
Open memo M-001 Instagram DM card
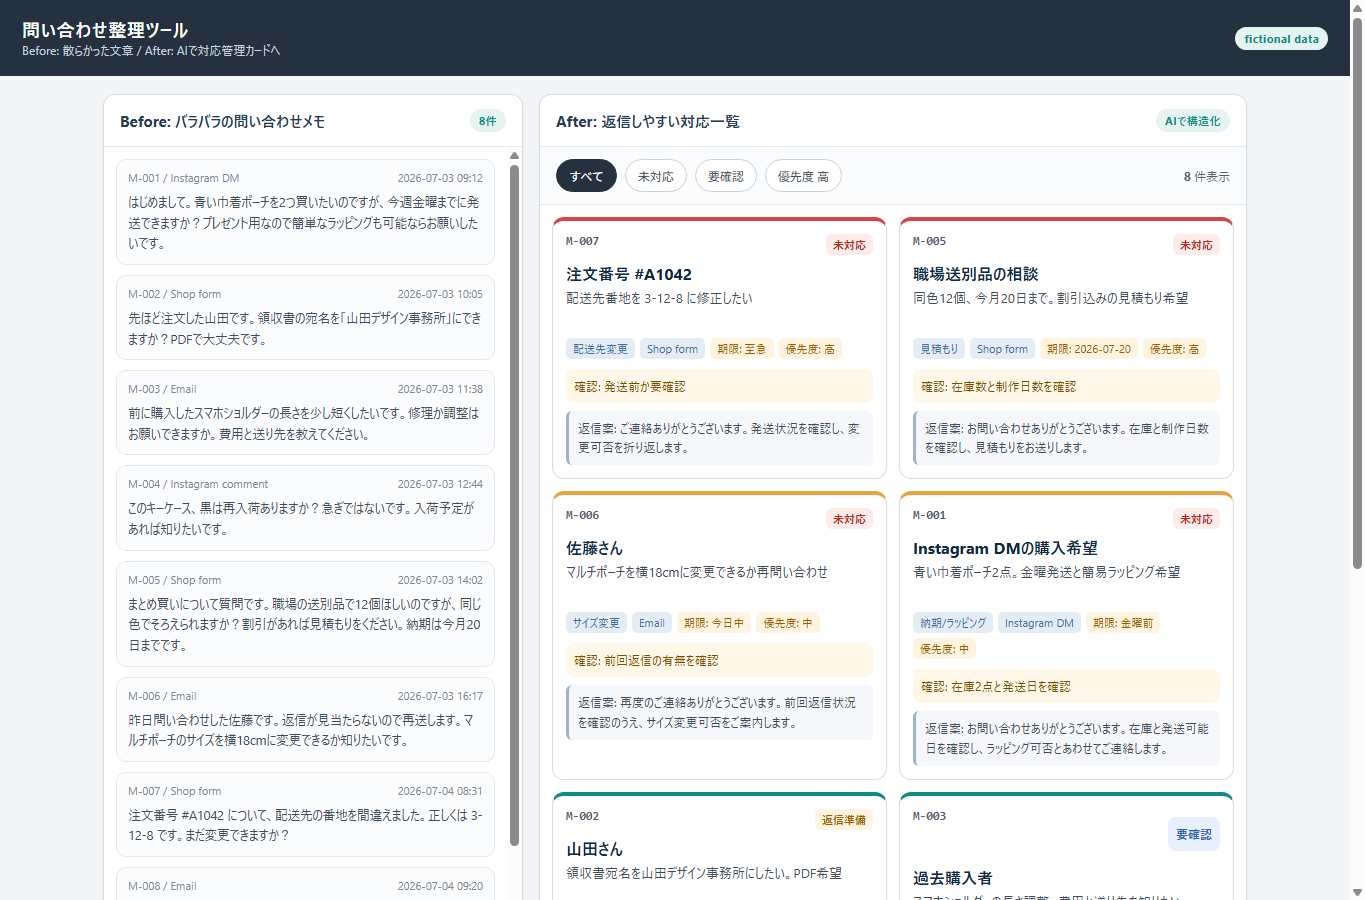[305, 211]
